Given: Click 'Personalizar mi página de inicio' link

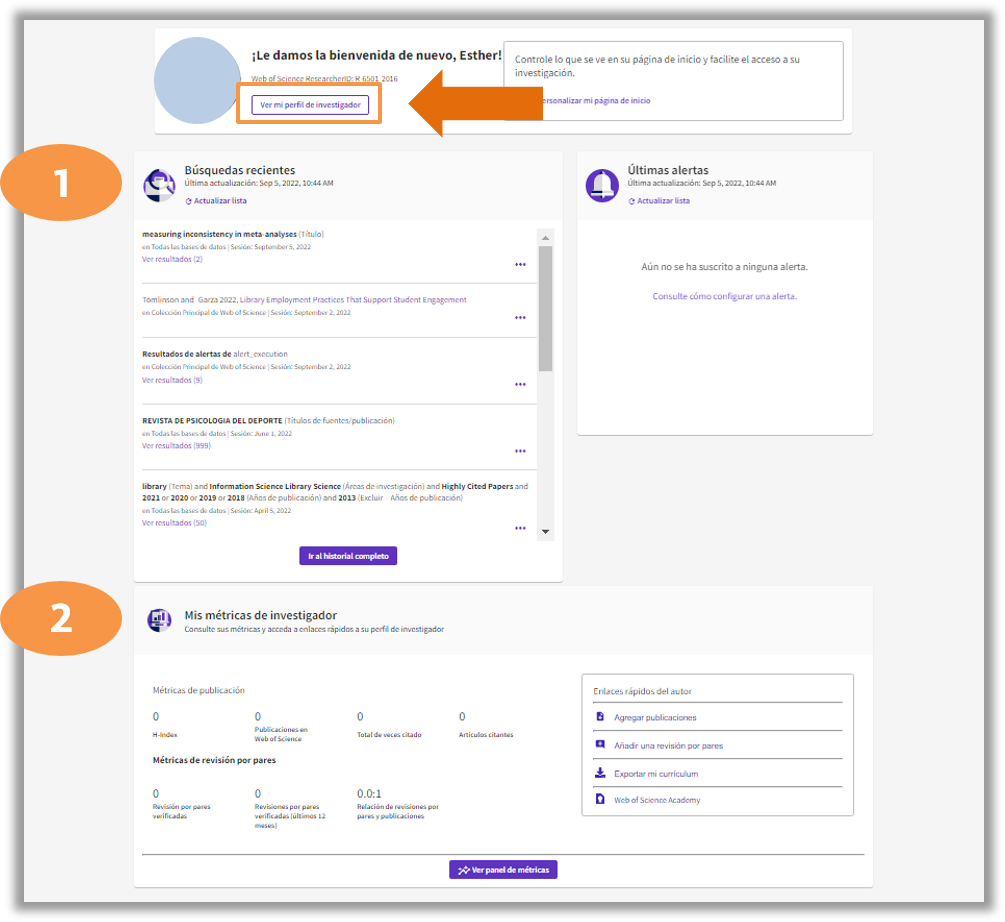Looking at the screenshot, I should click(x=595, y=101).
